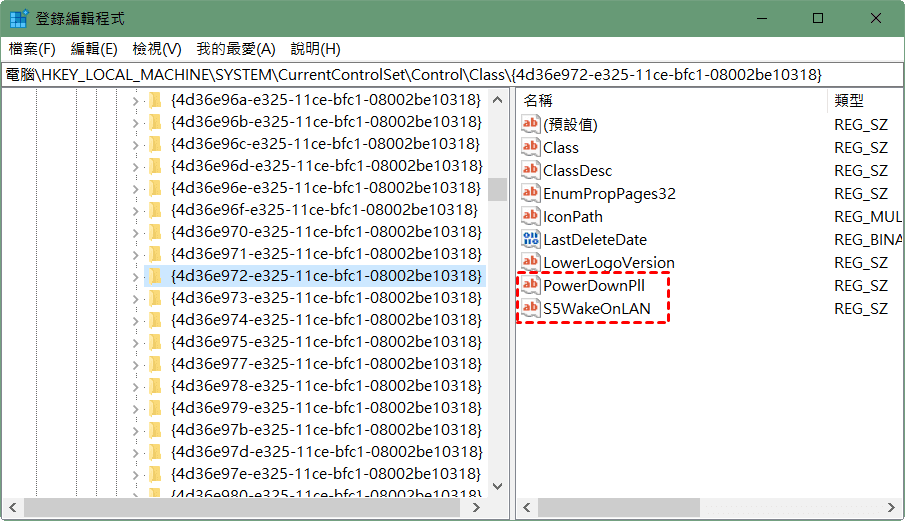Click the binary icon beside LastDeleteDate
This screenshot has height=521, width=905.
click(530, 239)
